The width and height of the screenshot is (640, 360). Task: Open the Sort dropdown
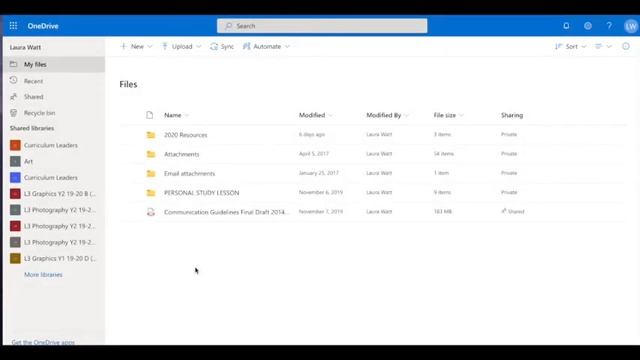(x=570, y=47)
